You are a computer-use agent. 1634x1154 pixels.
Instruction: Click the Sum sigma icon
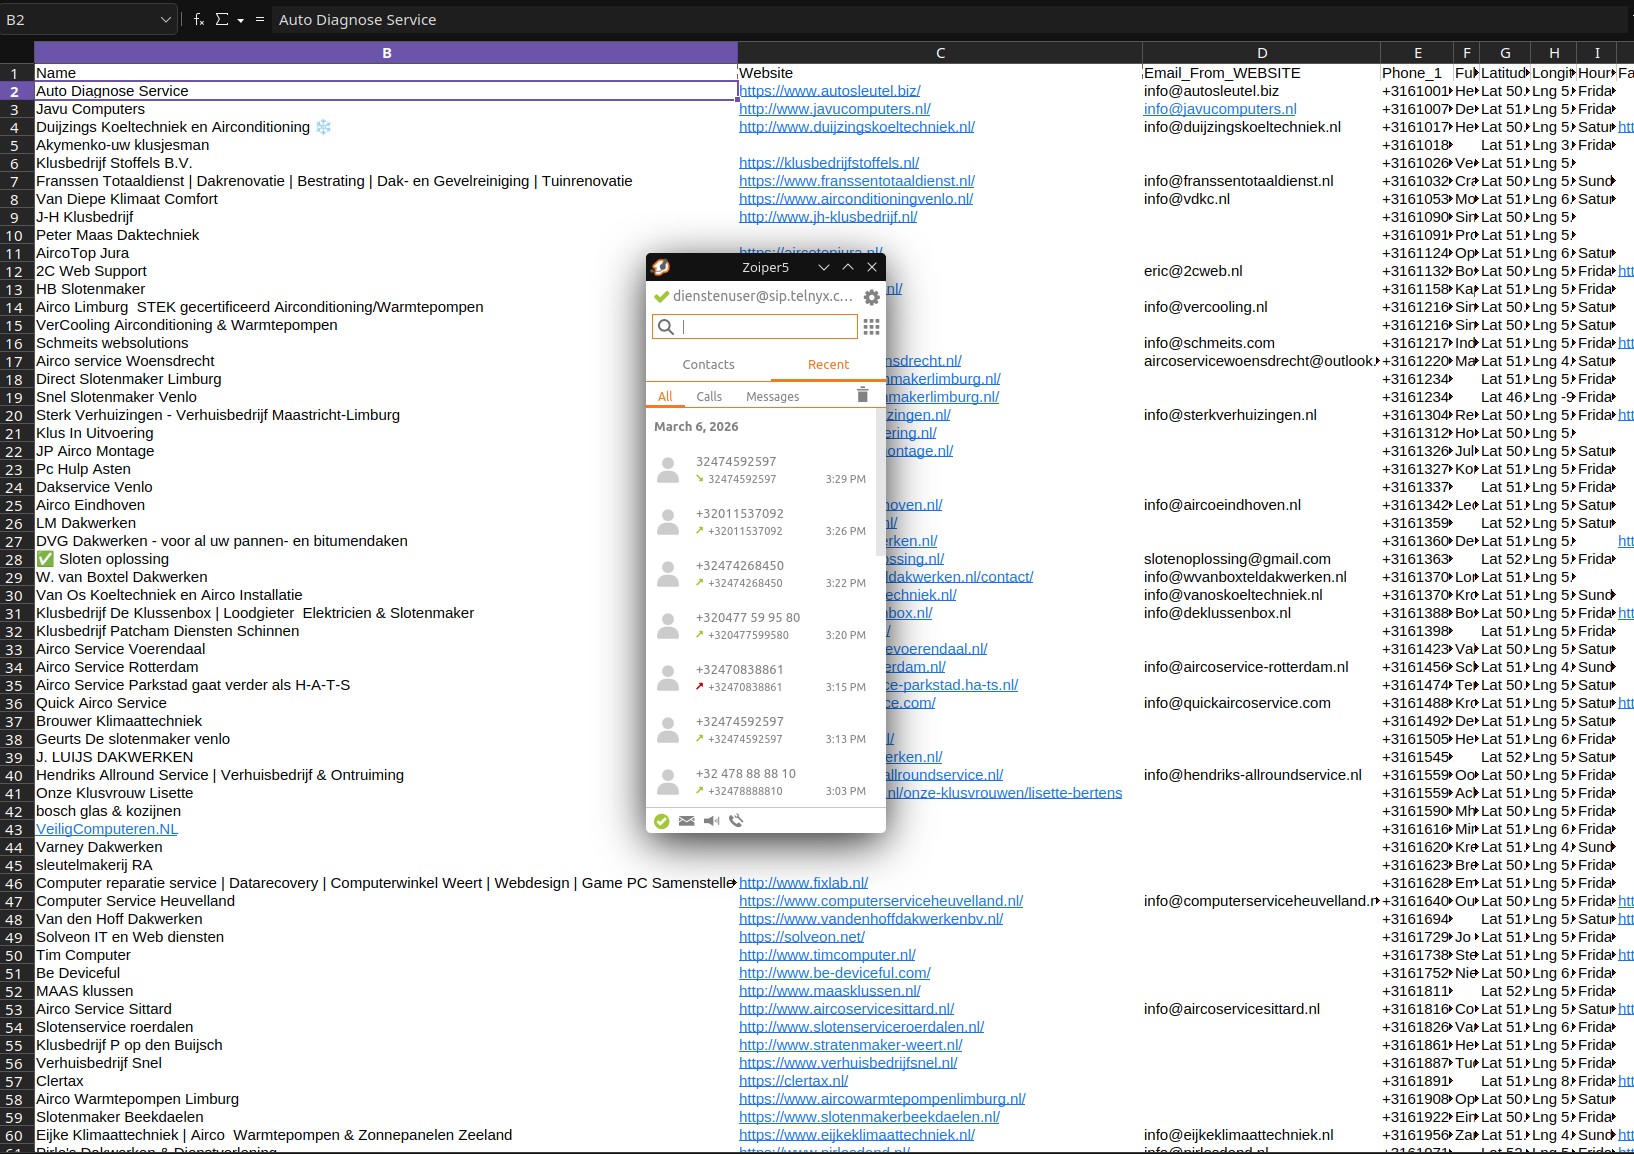(222, 20)
